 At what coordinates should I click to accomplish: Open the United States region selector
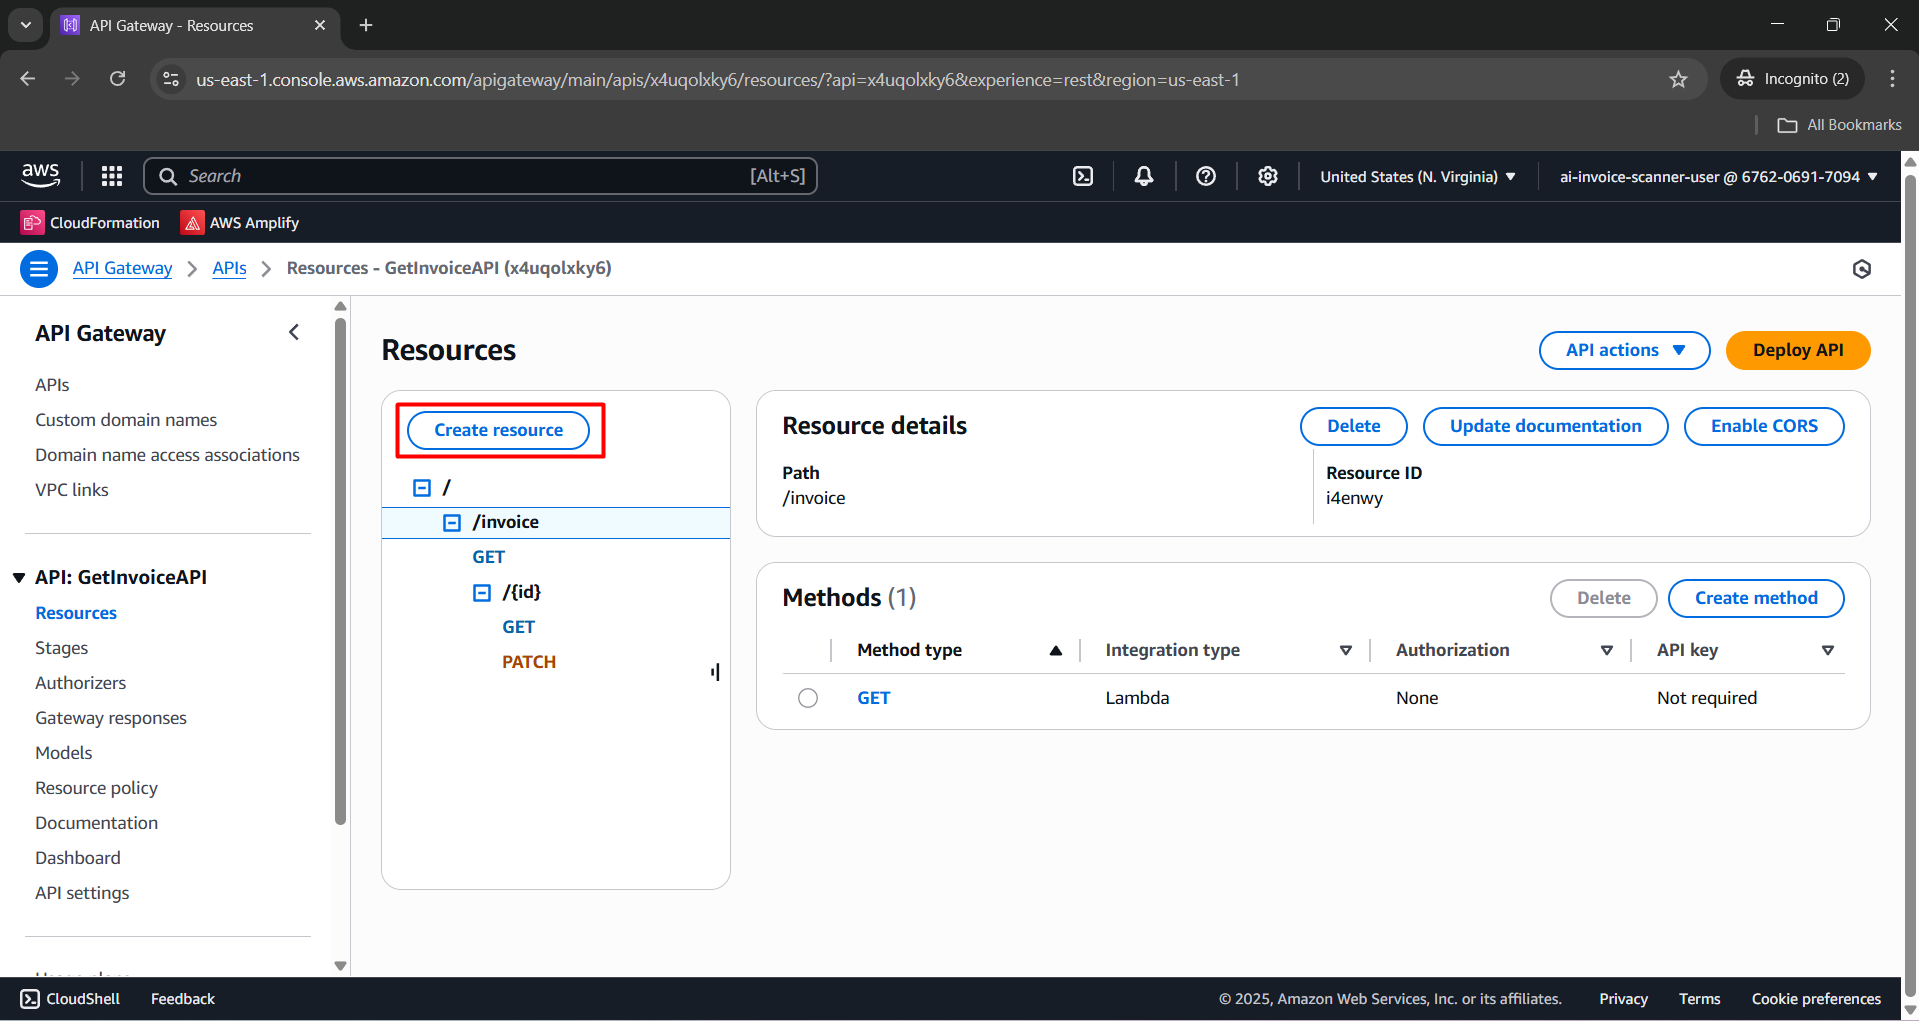(x=1415, y=176)
